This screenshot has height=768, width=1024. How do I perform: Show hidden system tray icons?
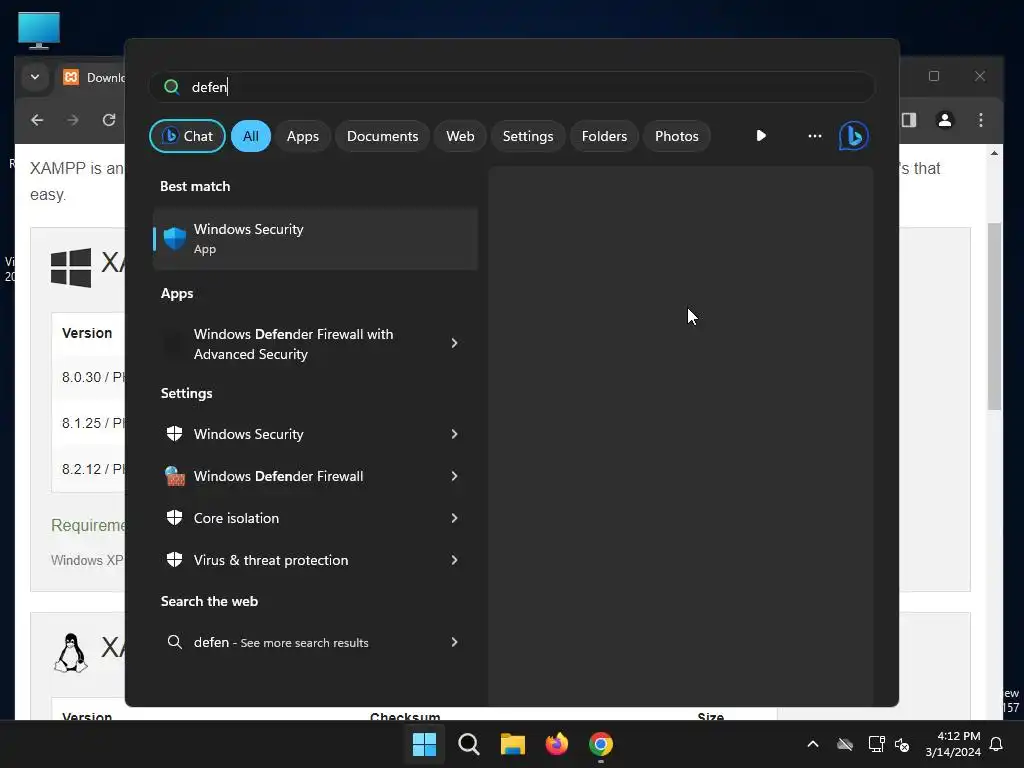[813, 744]
